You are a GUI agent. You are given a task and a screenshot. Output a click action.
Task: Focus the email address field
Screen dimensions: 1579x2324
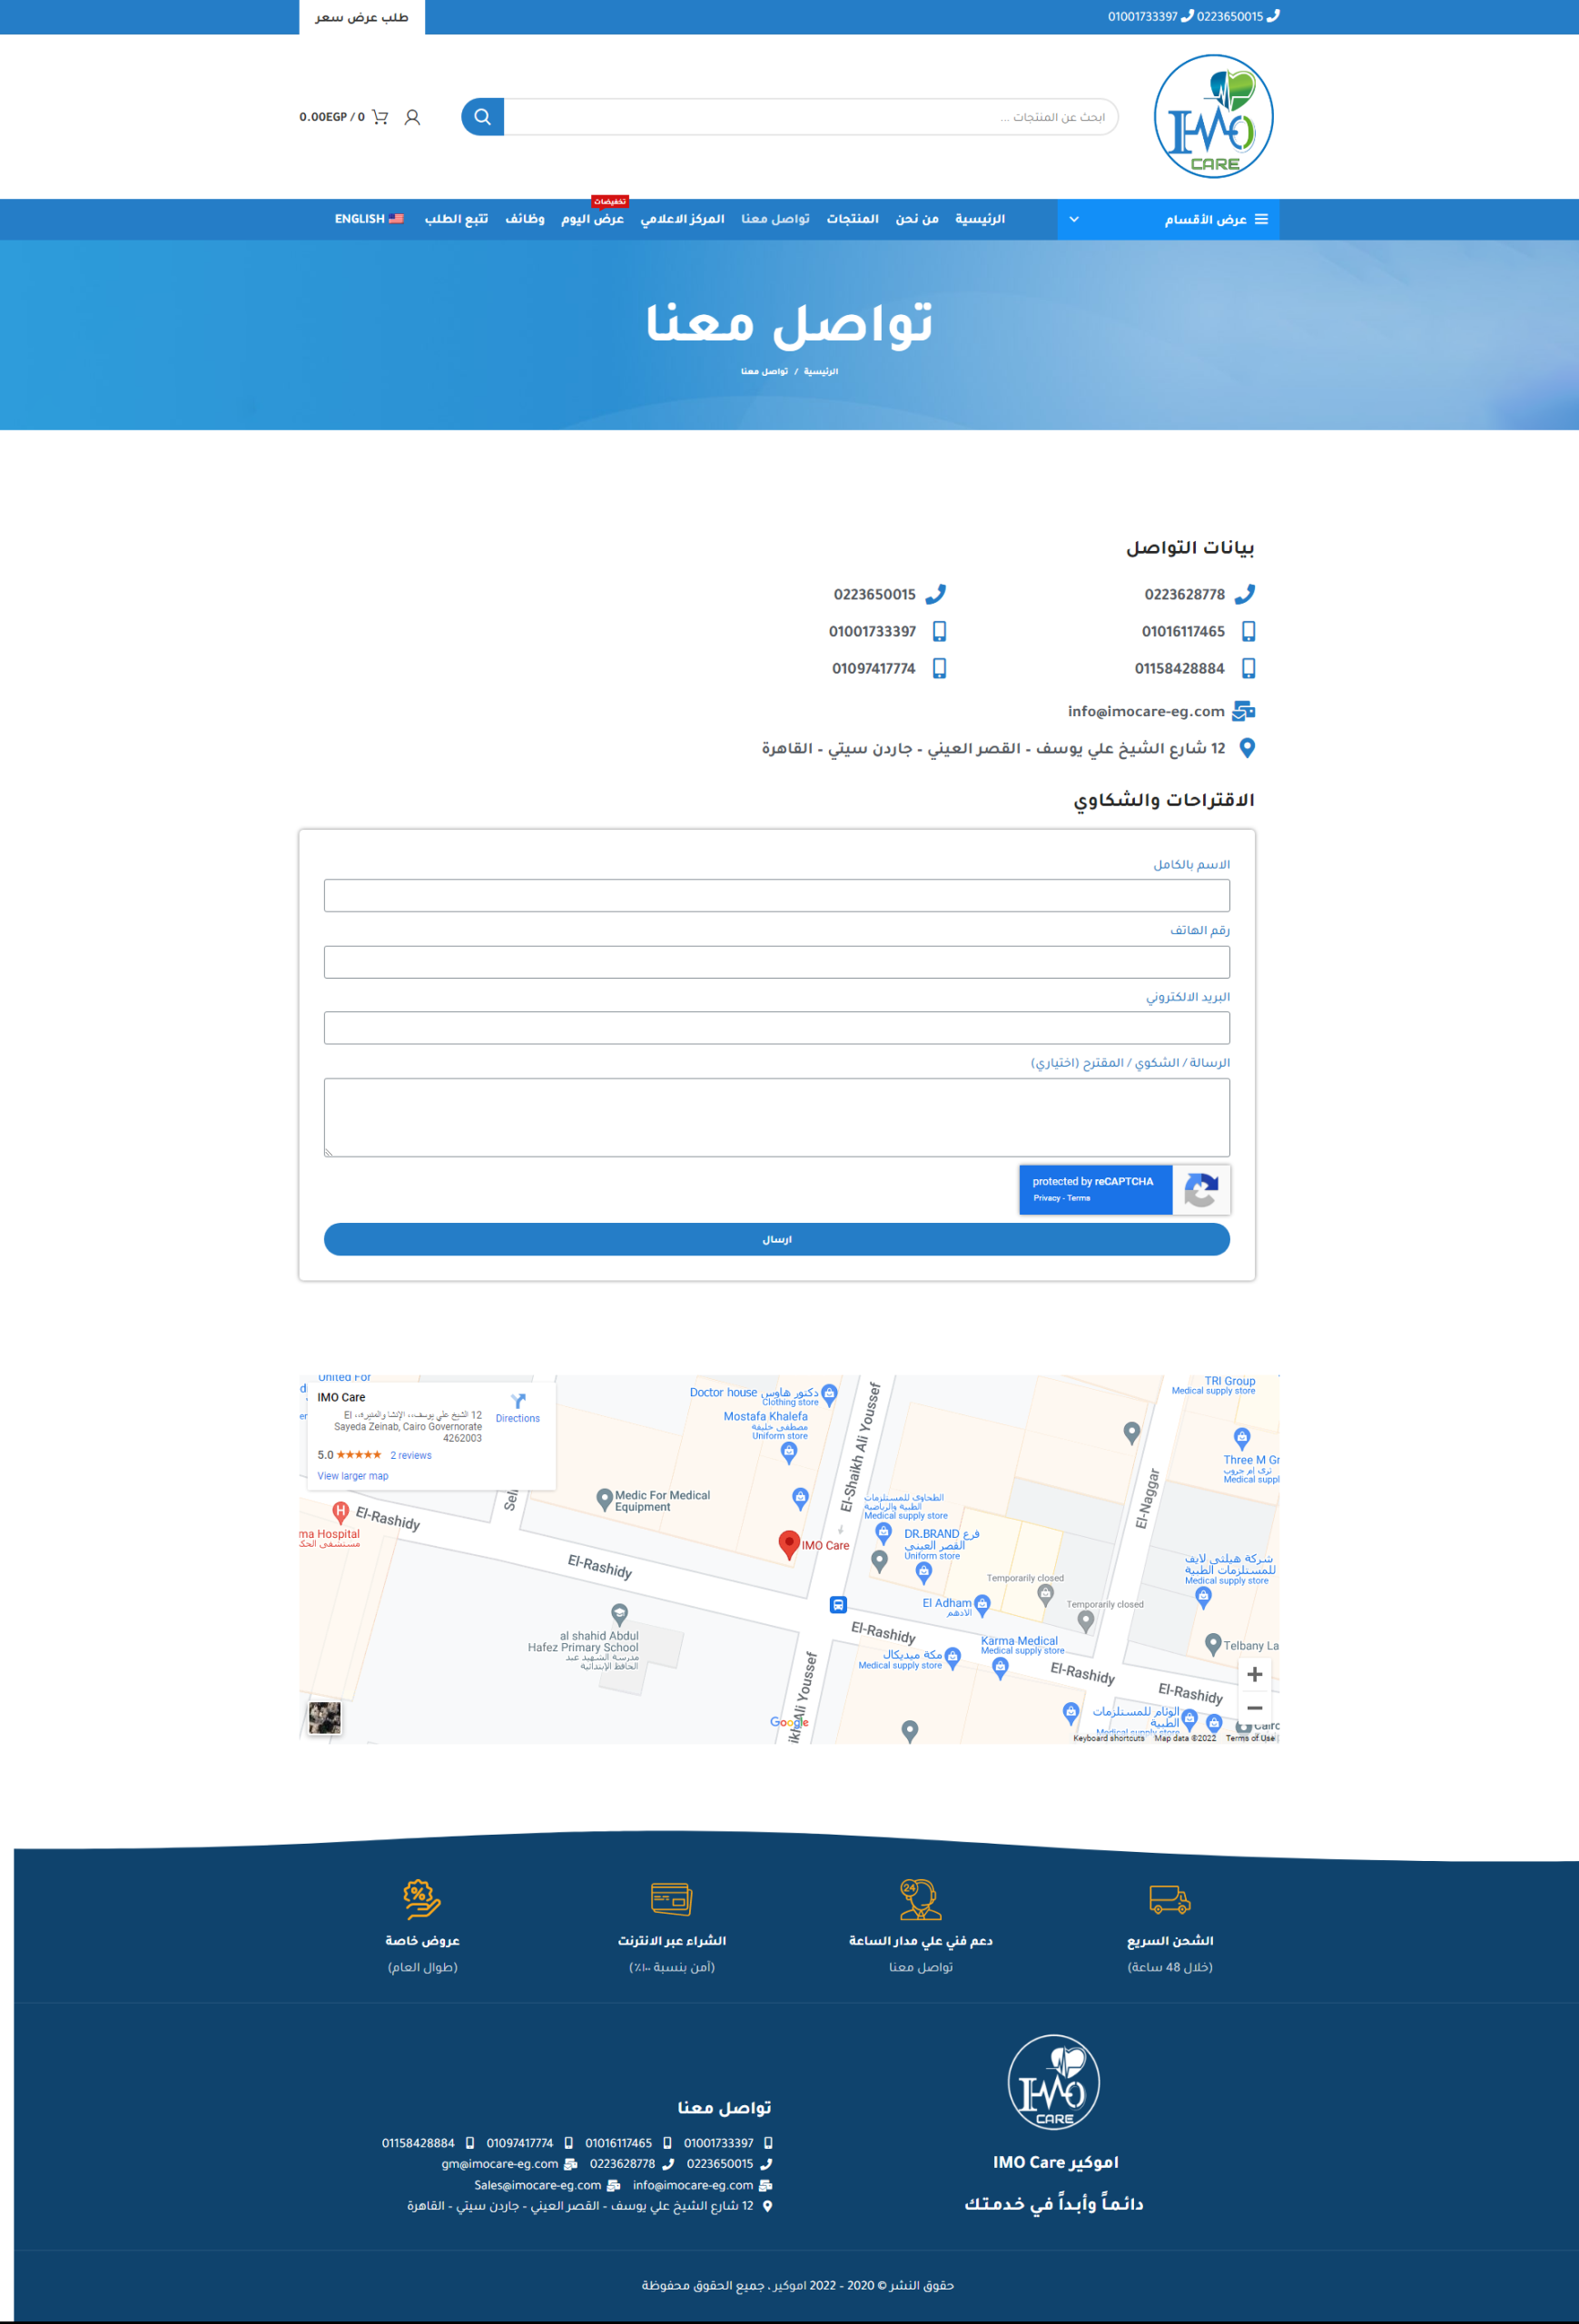[x=777, y=1028]
